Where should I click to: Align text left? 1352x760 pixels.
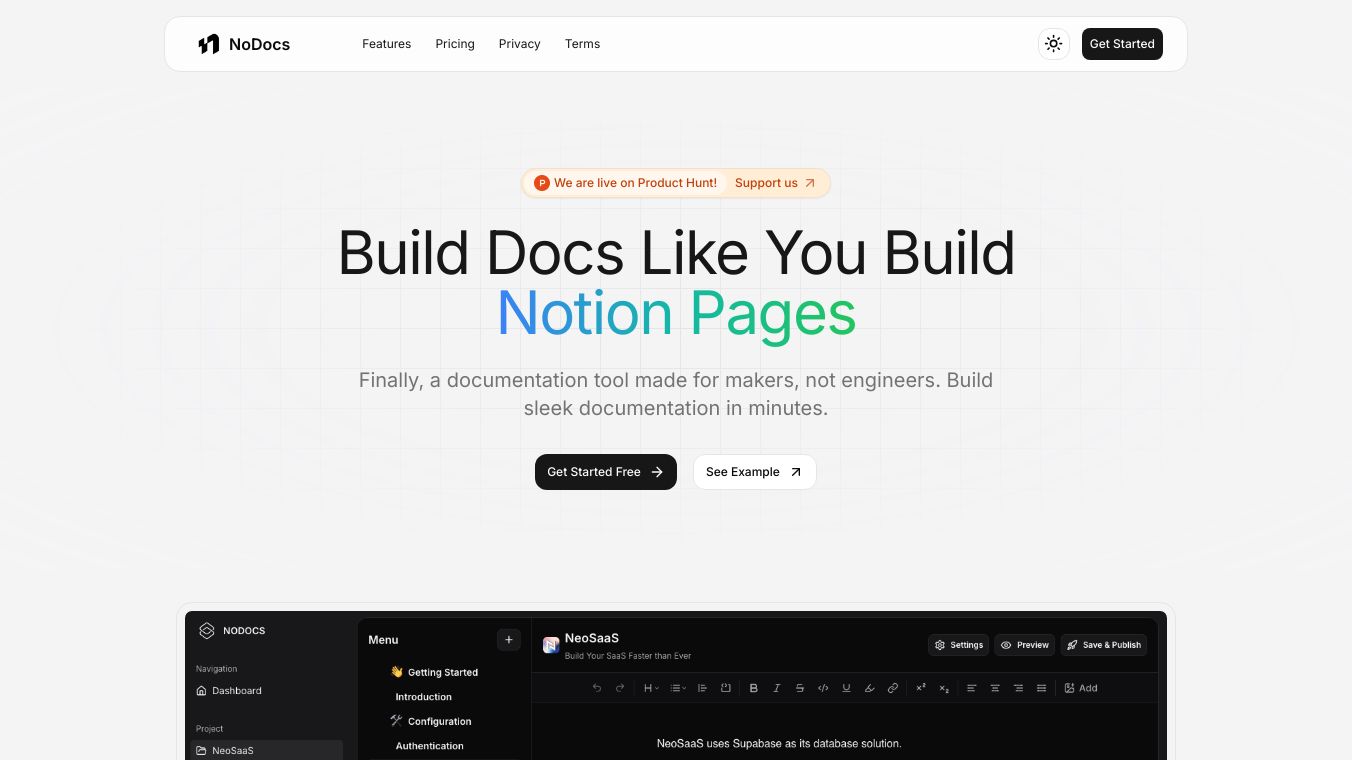click(x=972, y=688)
